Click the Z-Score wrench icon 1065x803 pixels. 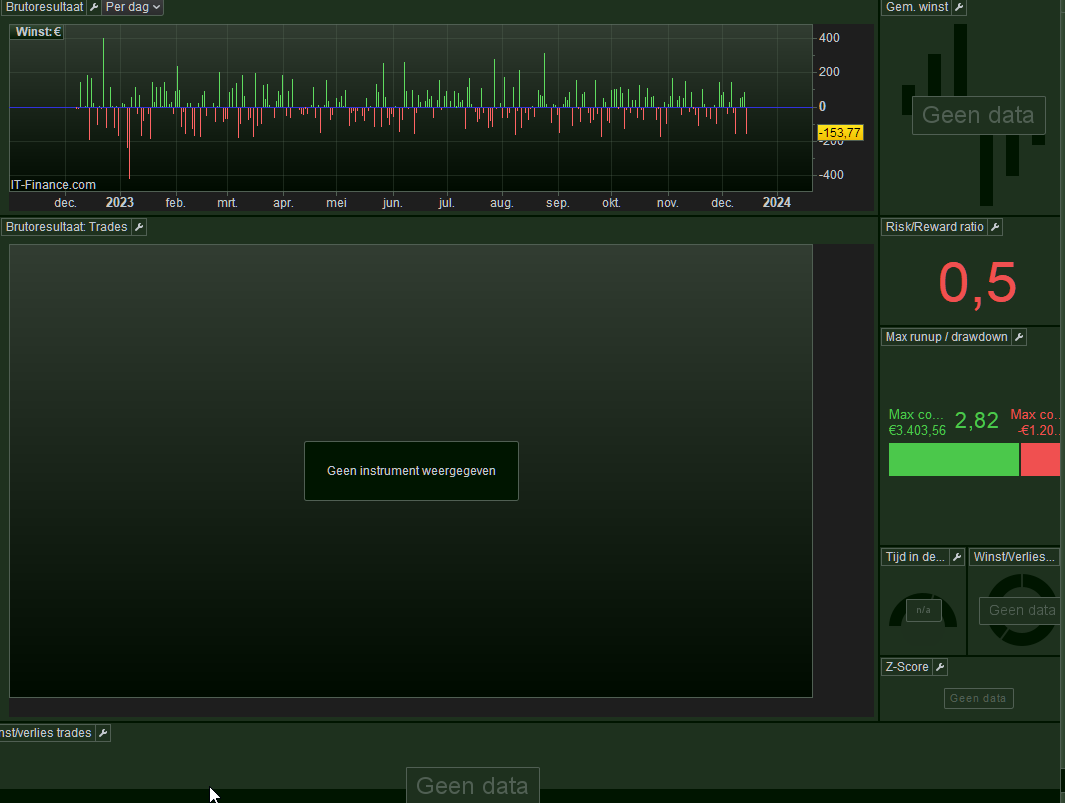point(940,667)
